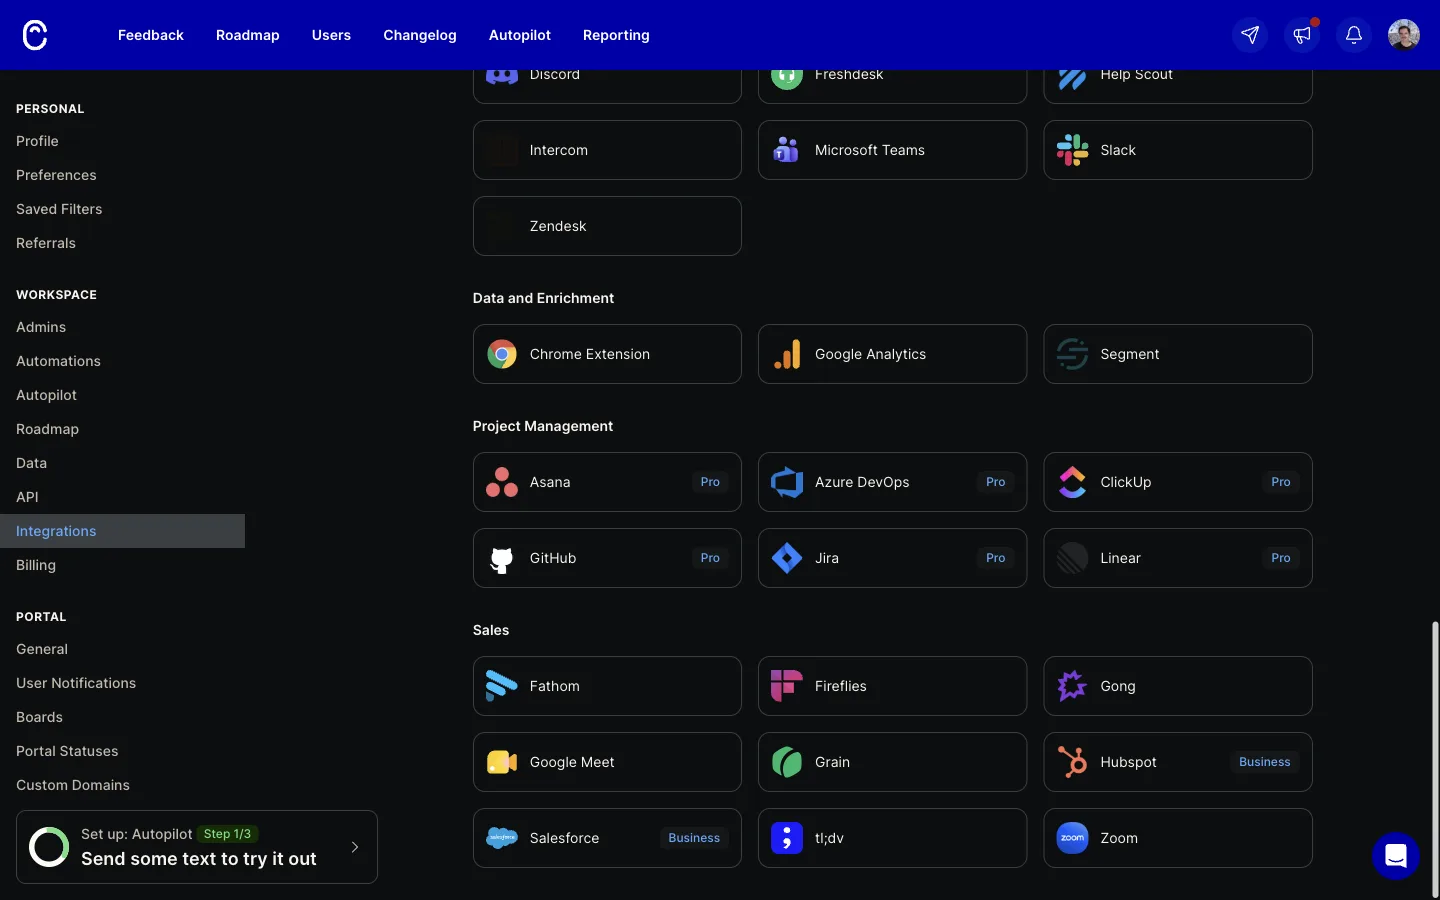The width and height of the screenshot is (1440, 900).
Task: Expand the Autopilot setup step chevron
Action: tap(355, 847)
